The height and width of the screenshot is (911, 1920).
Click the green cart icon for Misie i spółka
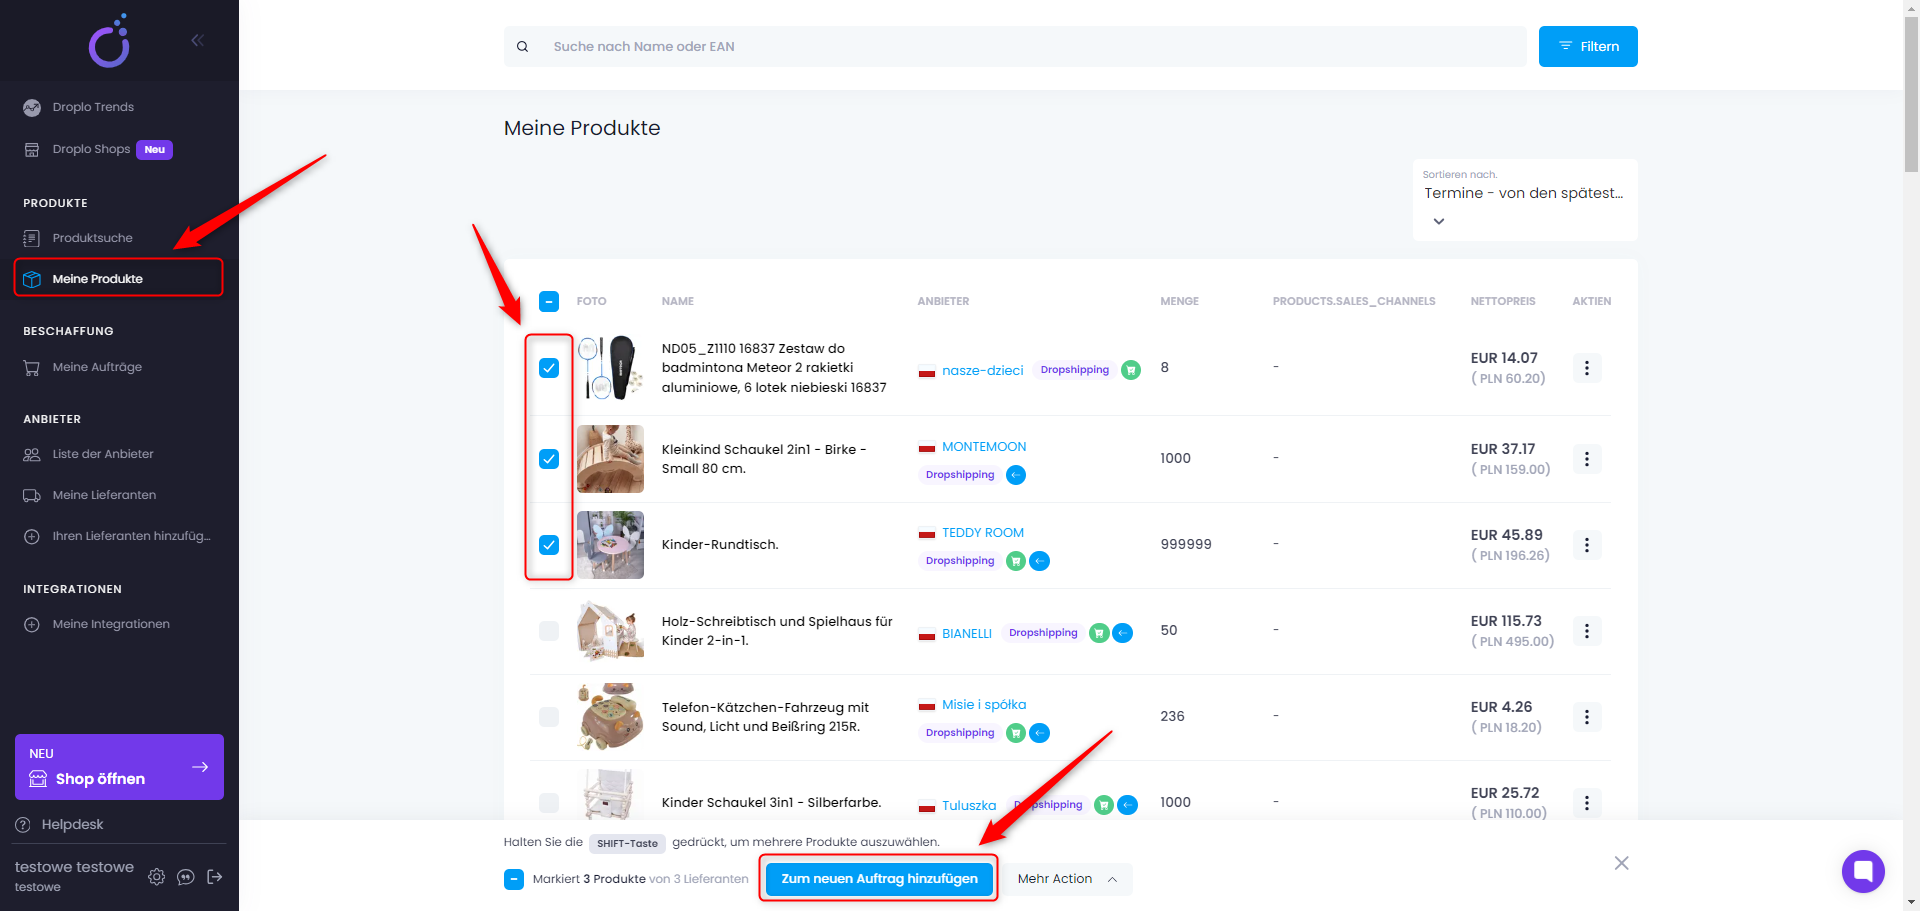1016,733
